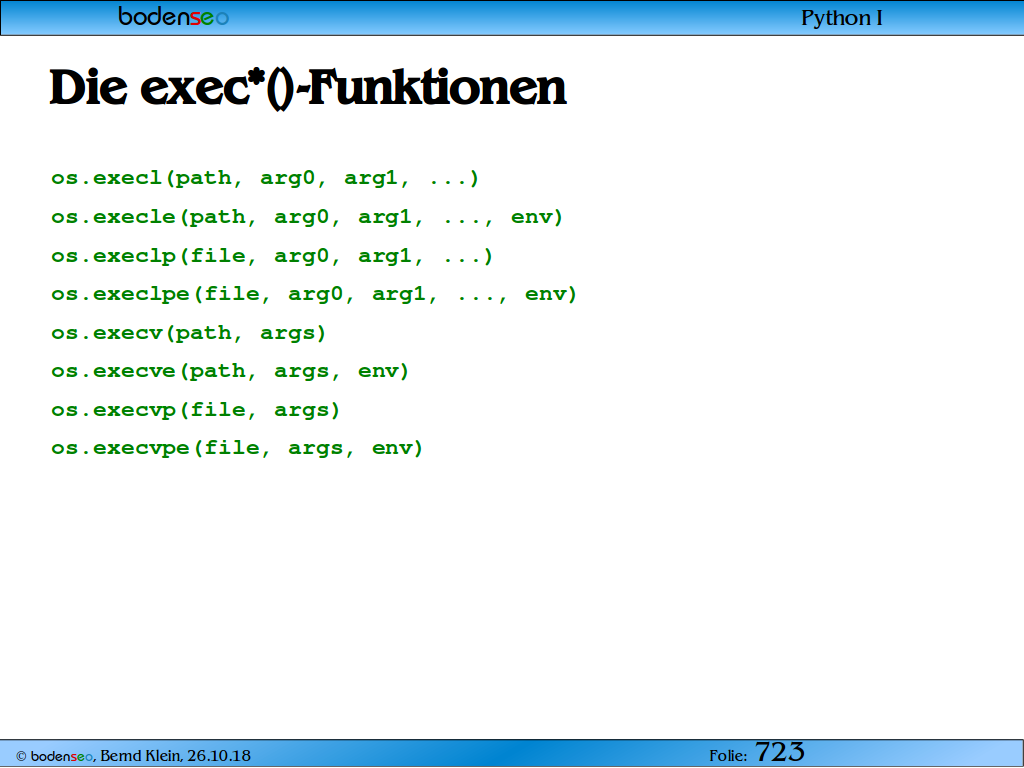
Task: Select the os.execle line ending with env
Action: click(307, 217)
